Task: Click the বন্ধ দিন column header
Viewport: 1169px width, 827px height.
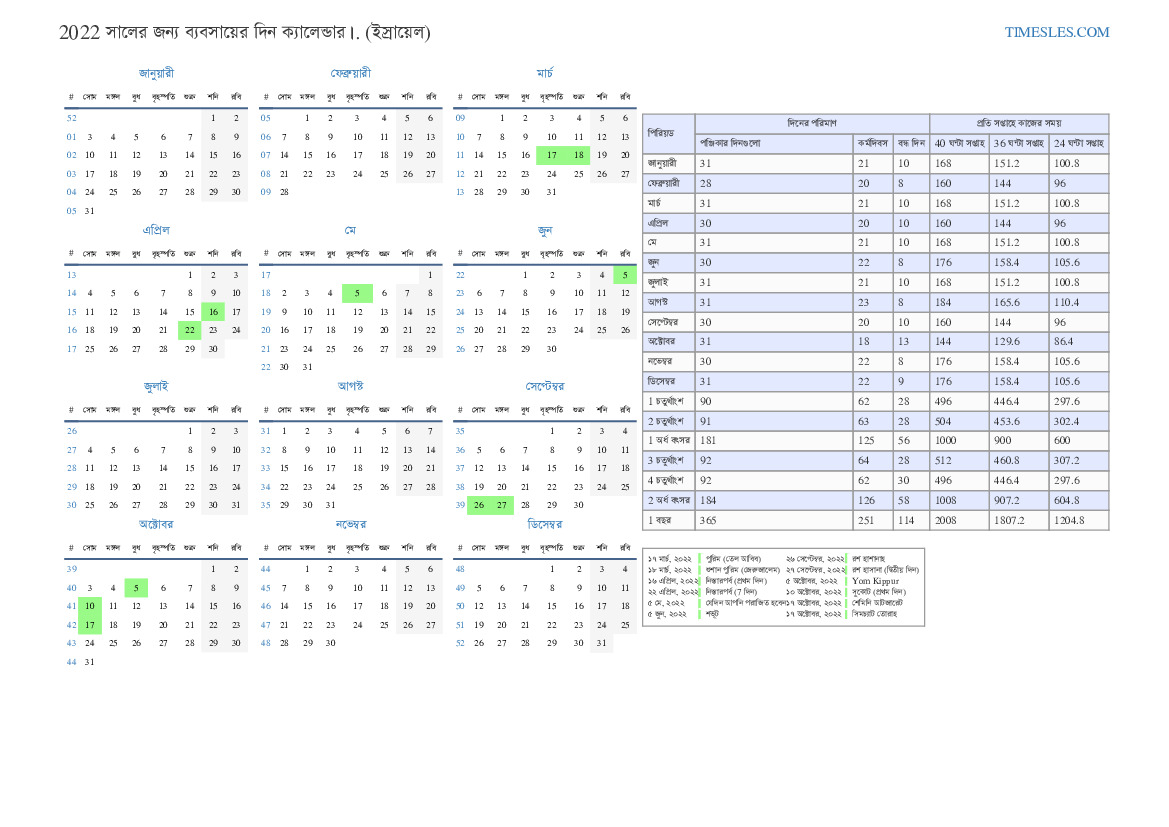Action: tap(911, 143)
